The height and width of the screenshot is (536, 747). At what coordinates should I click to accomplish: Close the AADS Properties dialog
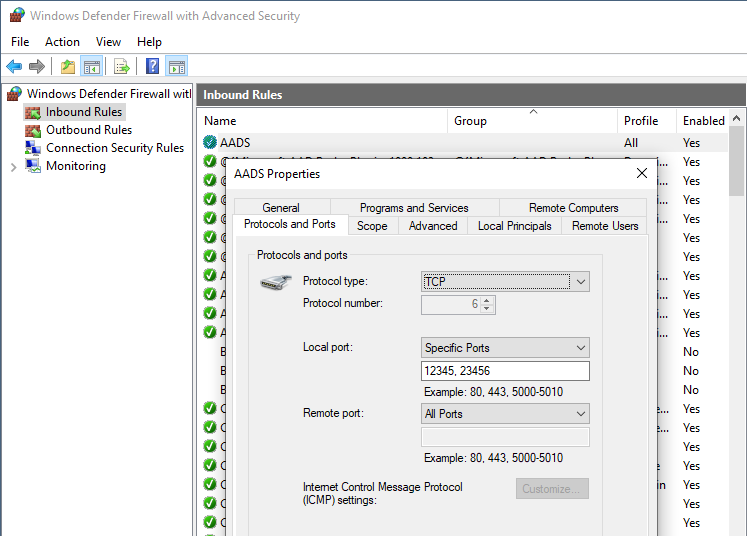point(642,173)
